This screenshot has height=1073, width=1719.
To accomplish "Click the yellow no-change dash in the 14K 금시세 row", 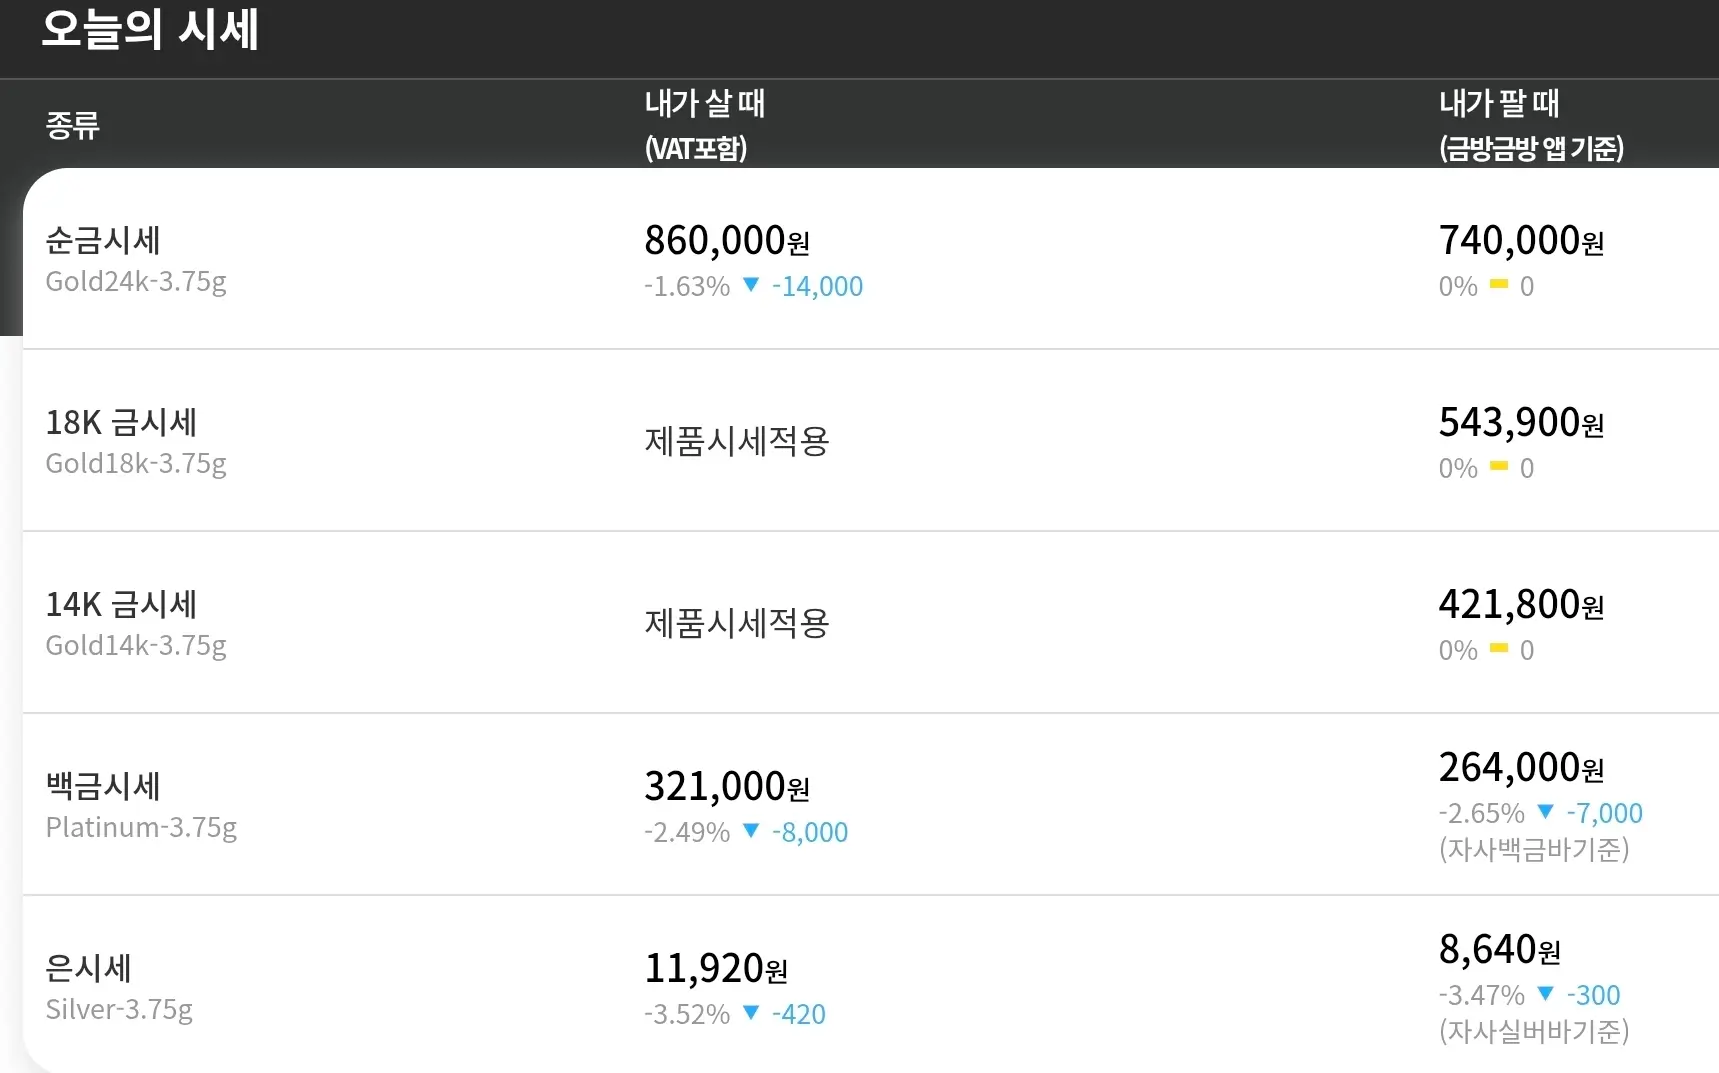I will [1498, 648].
